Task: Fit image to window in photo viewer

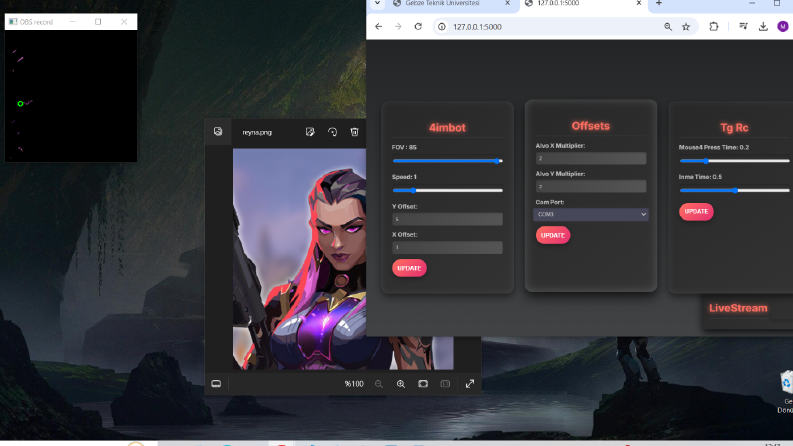Action: pos(423,384)
